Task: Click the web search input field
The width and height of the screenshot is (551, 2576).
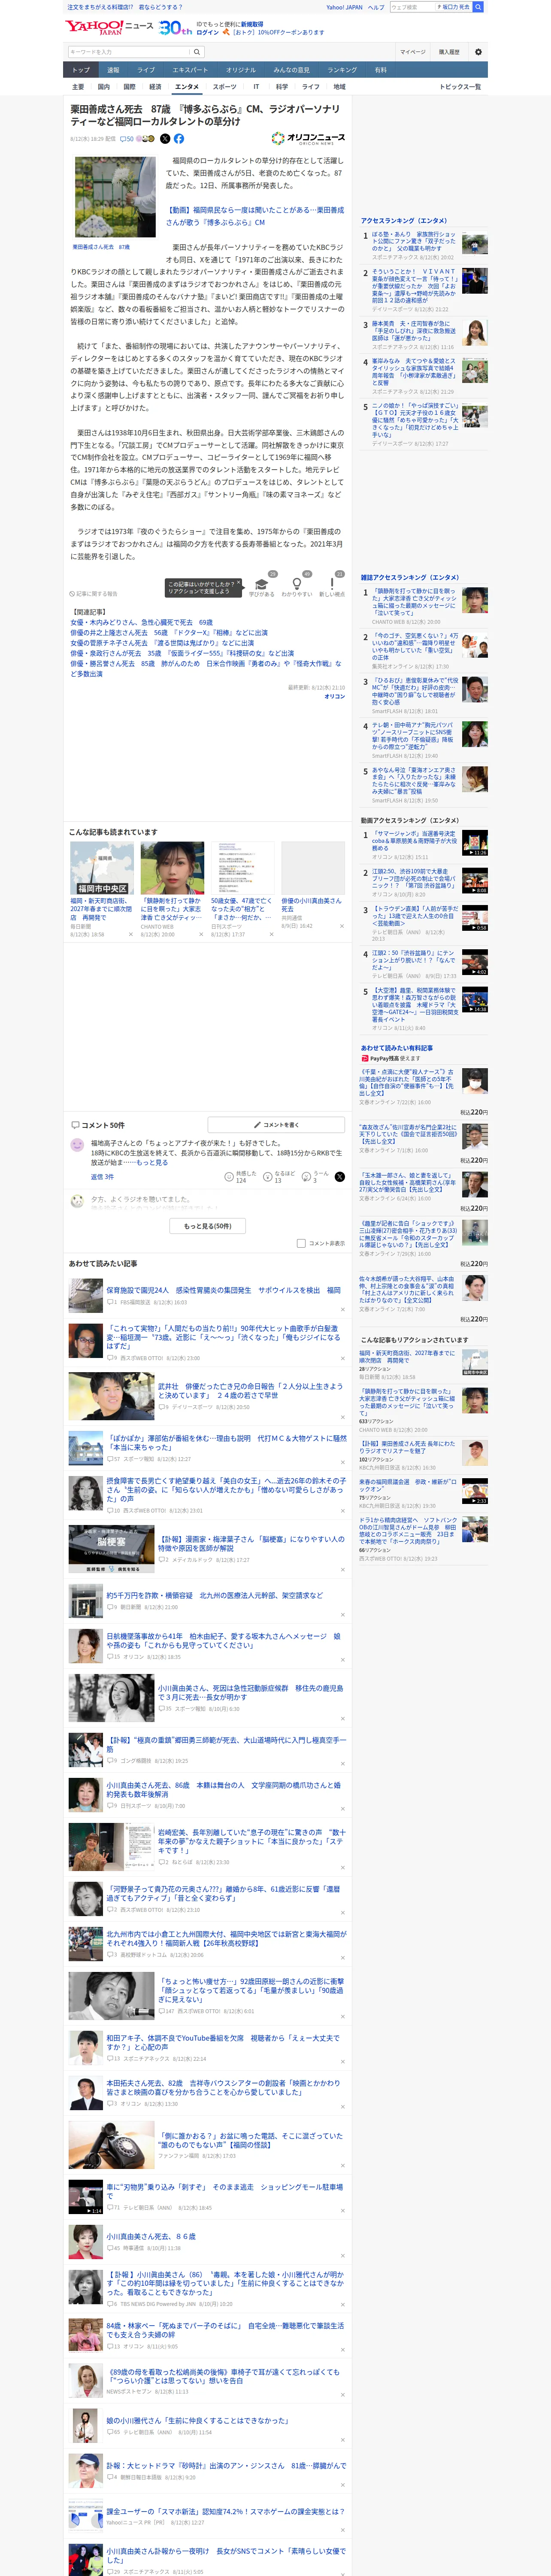Action: pos(413,7)
